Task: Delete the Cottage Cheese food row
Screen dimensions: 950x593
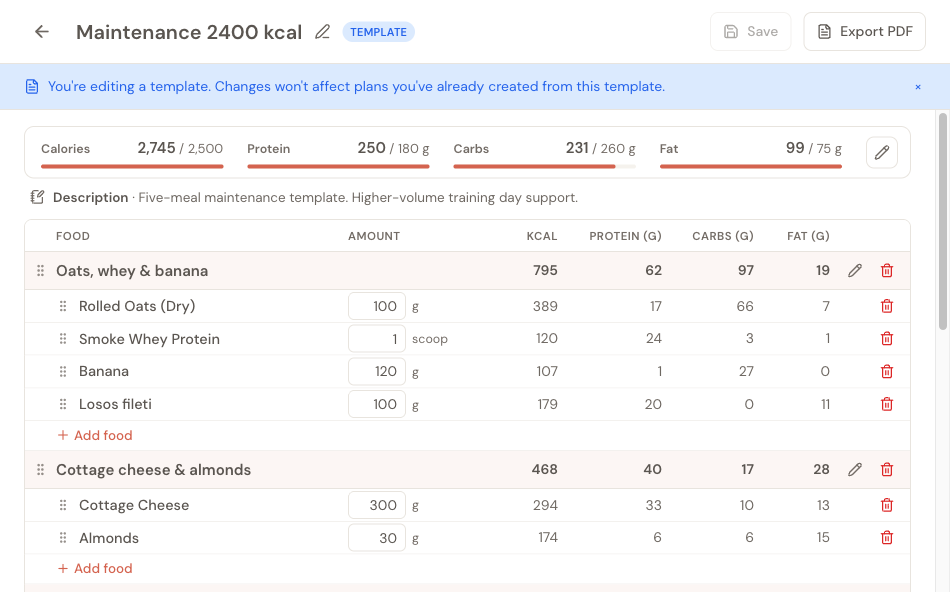Action: pos(887,505)
